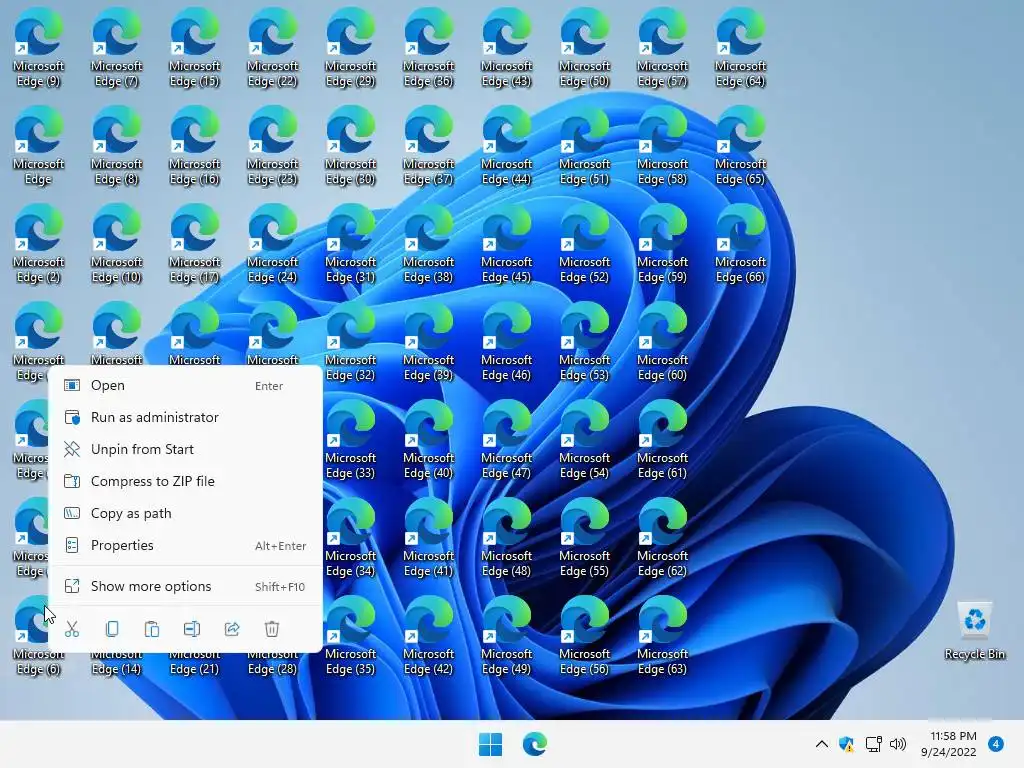Select the Microsoft Edge (46) shortcut
The height and width of the screenshot is (768, 1024).
pyautogui.click(x=506, y=342)
